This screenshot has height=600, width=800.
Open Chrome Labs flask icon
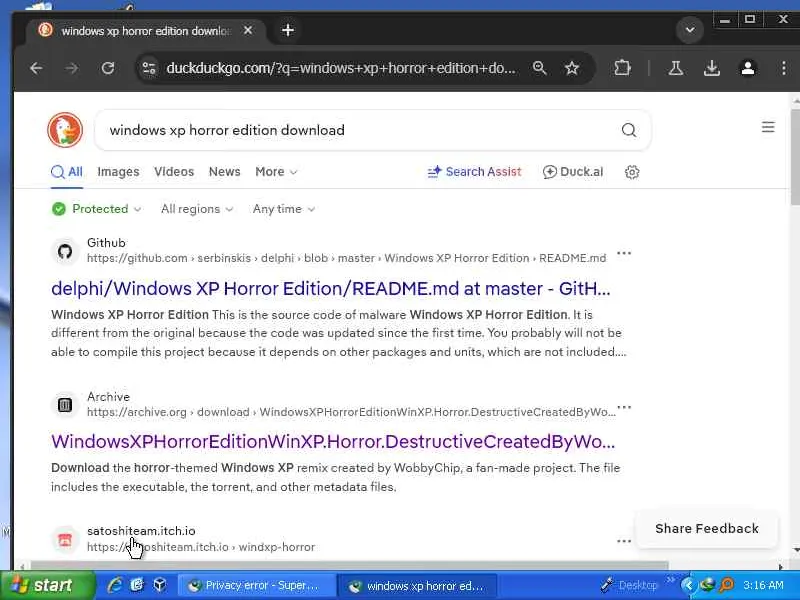(x=676, y=68)
